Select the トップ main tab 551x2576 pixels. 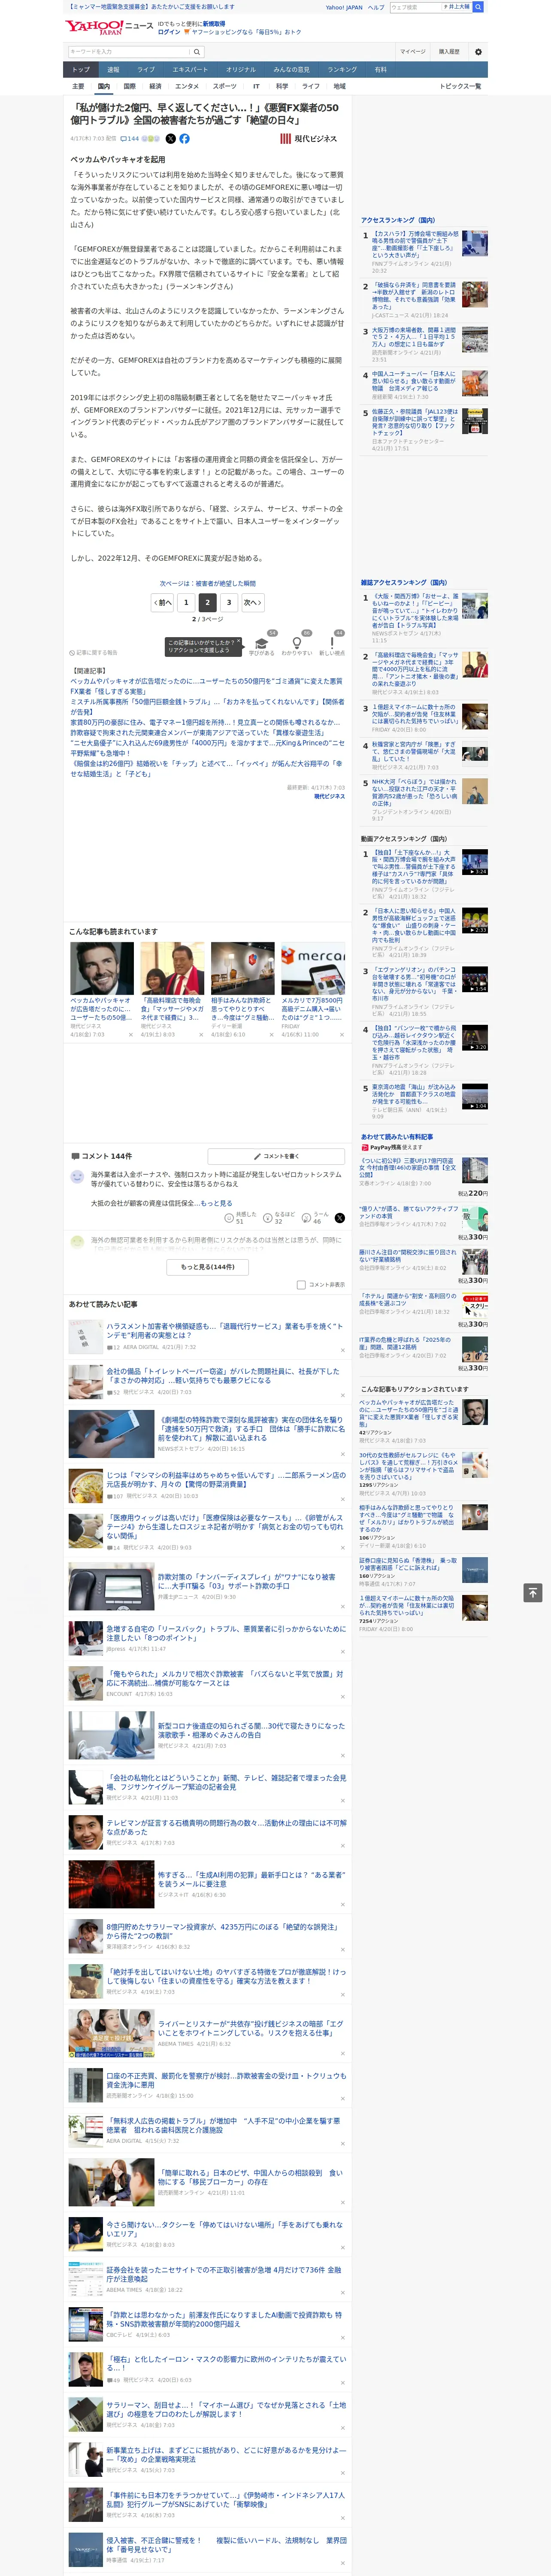point(81,70)
